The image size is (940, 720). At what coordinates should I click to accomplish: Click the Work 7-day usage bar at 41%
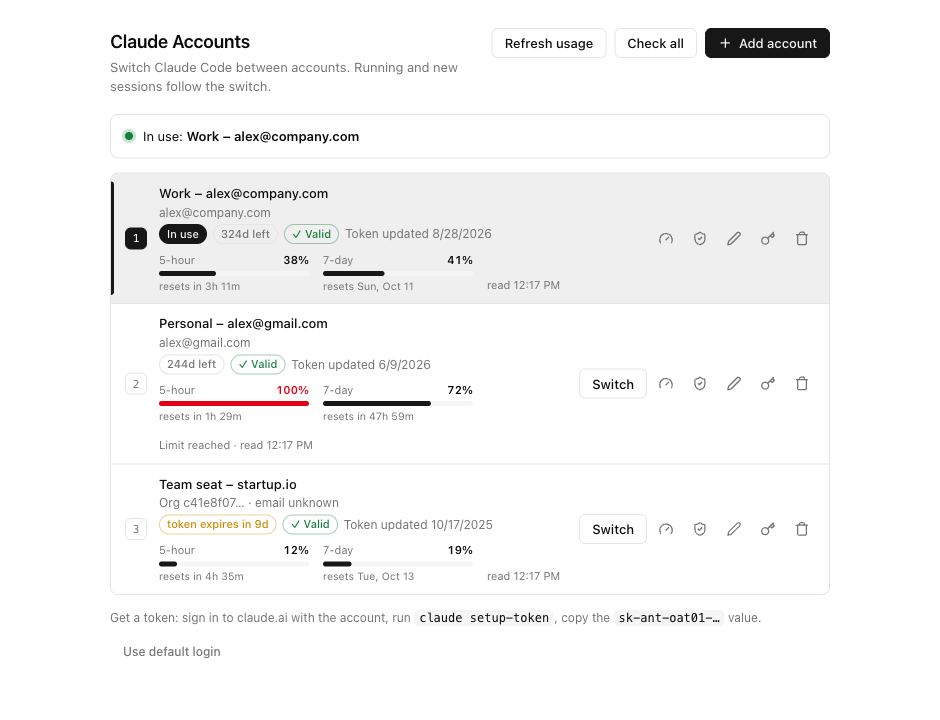pyautogui.click(x=398, y=273)
